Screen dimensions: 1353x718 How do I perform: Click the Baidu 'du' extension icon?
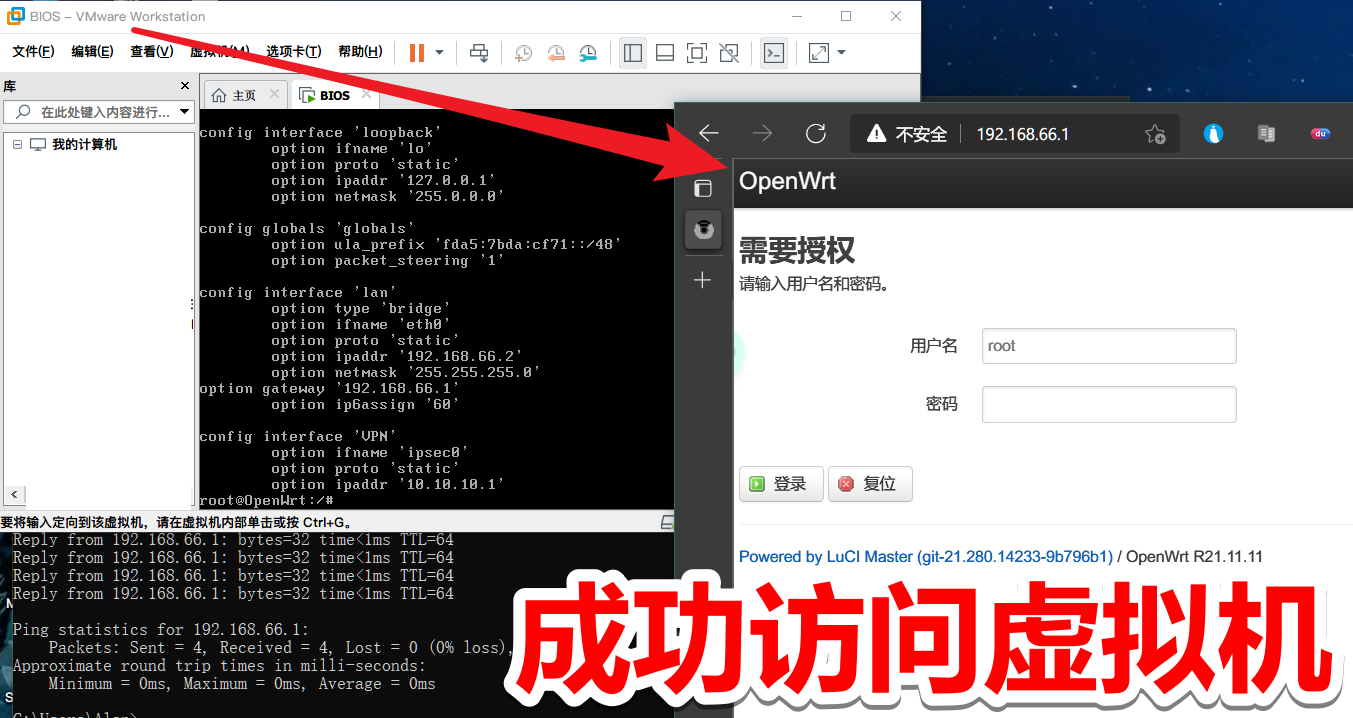point(1320,134)
